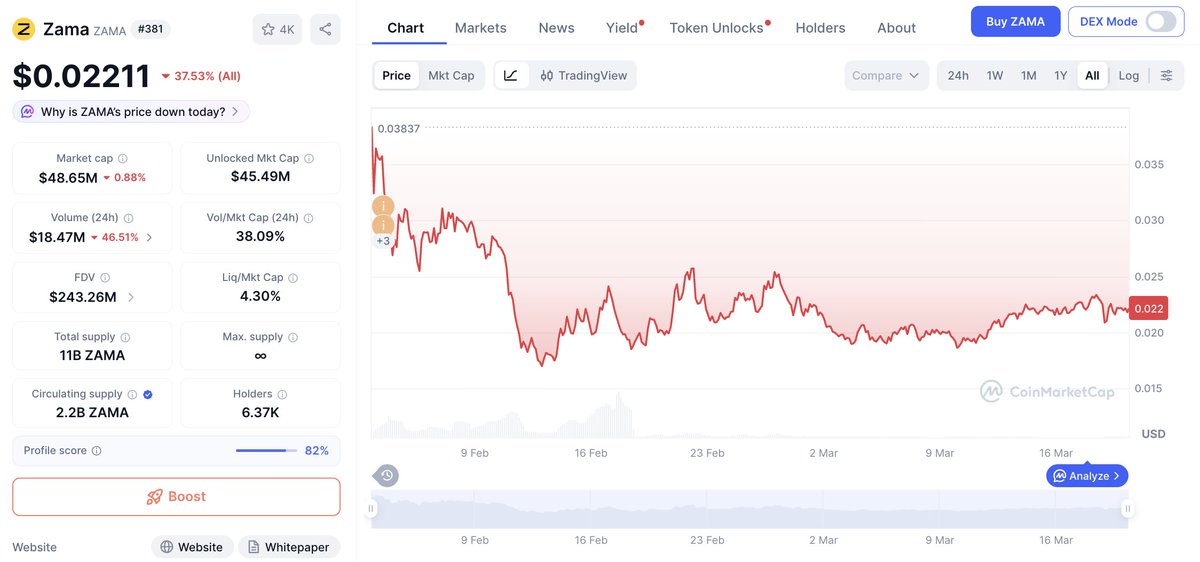Toggle DEX Mode switch

pyautogui.click(x=1160, y=21)
